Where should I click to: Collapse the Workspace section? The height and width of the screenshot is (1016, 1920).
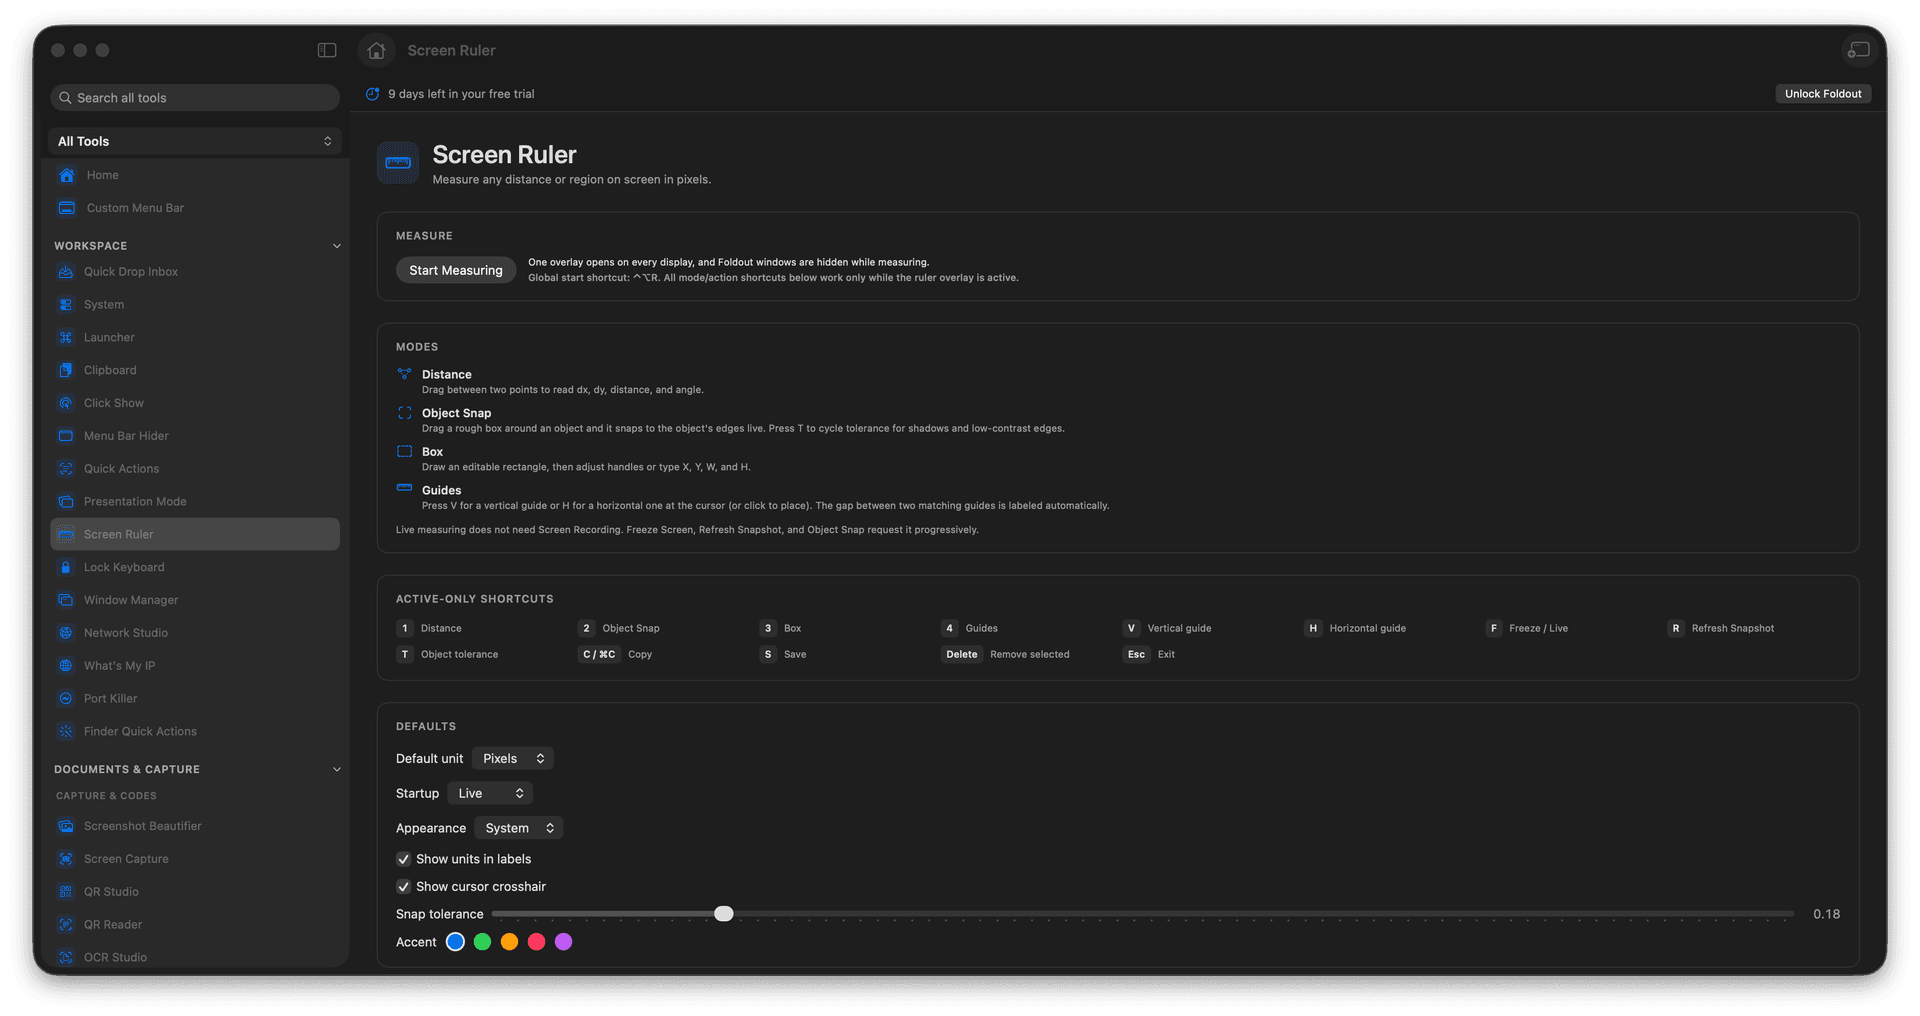pyautogui.click(x=337, y=246)
